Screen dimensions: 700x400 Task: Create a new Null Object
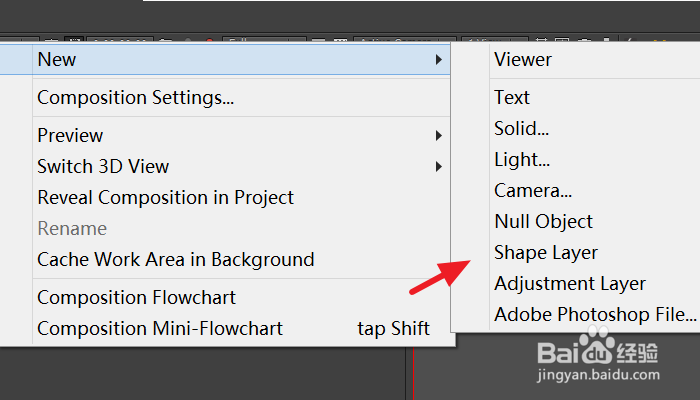click(x=543, y=221)
